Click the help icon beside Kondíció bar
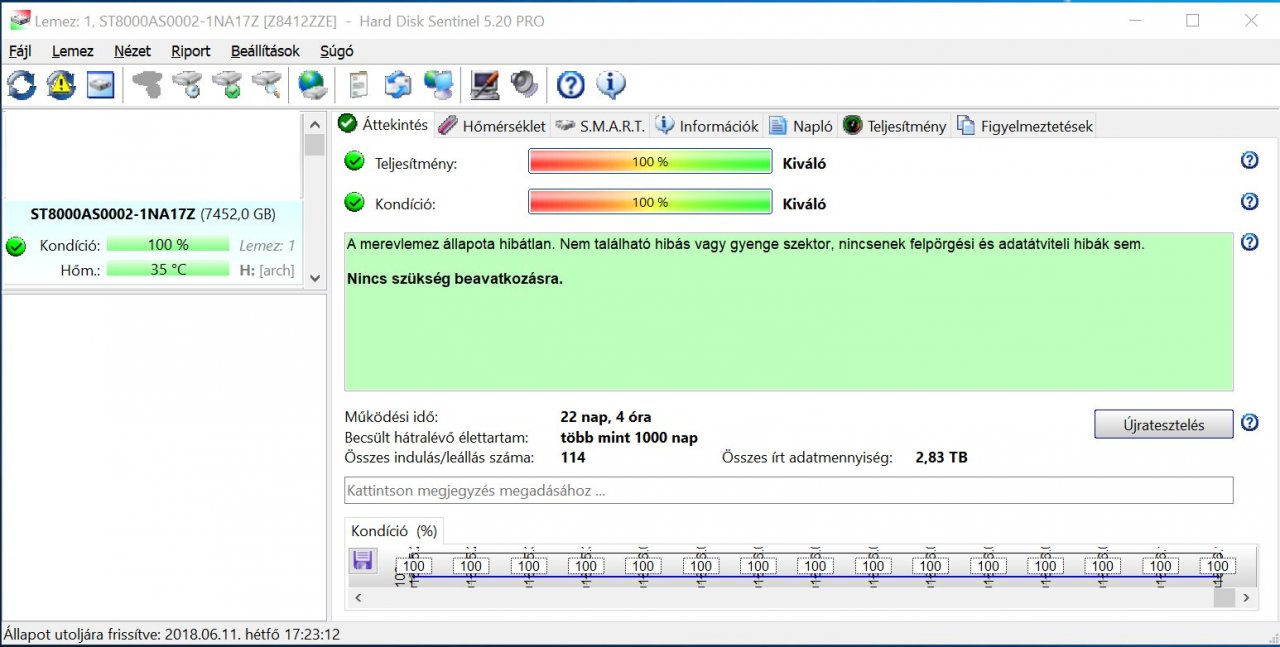 (x=1249, y=202)
